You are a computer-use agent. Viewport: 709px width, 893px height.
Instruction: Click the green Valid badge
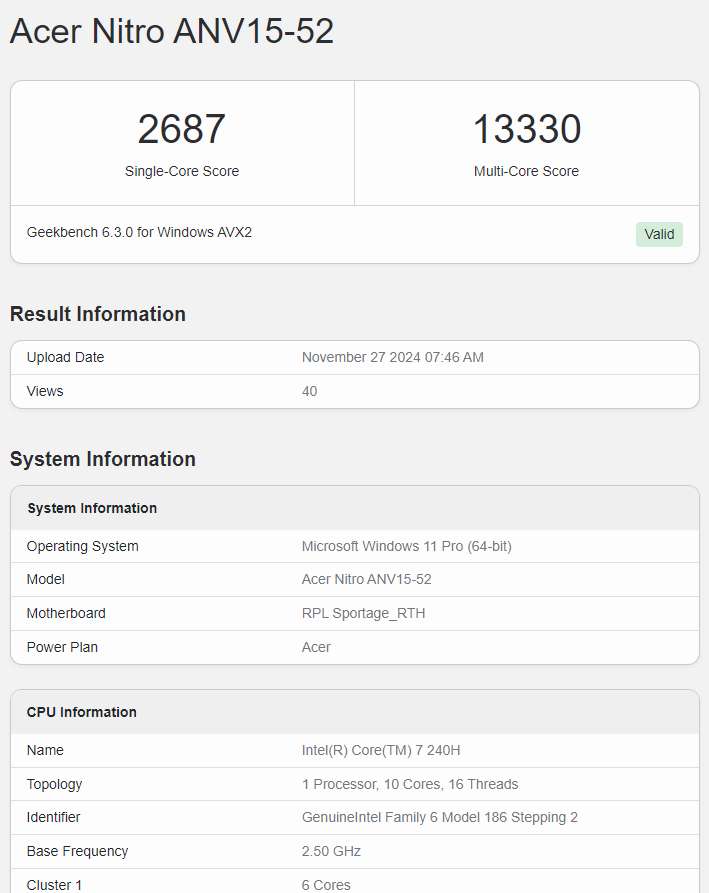(659, 234)
